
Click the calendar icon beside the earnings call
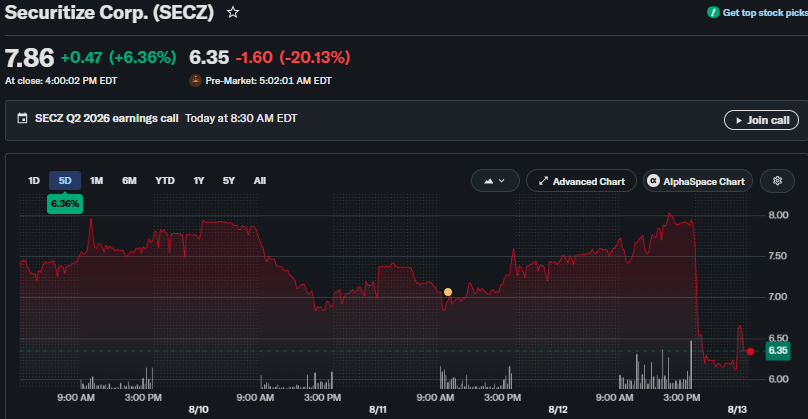(x=22, y=119)
